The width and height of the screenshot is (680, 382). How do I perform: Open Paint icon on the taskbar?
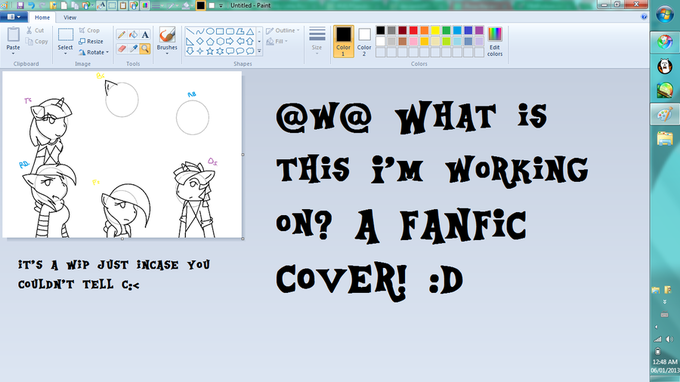(664, 115)
